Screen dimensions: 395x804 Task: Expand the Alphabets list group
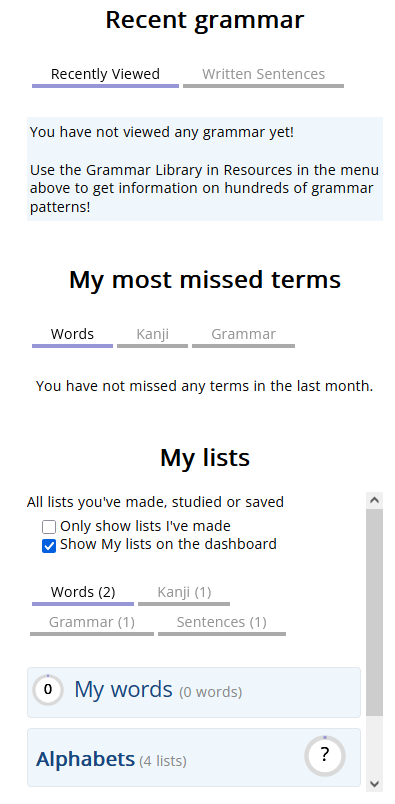[85, 759]
